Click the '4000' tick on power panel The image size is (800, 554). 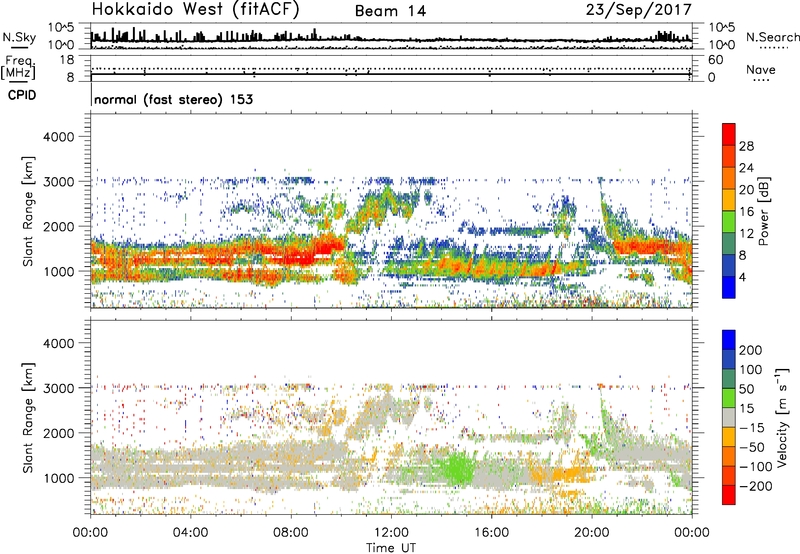(x=59, y=137)
